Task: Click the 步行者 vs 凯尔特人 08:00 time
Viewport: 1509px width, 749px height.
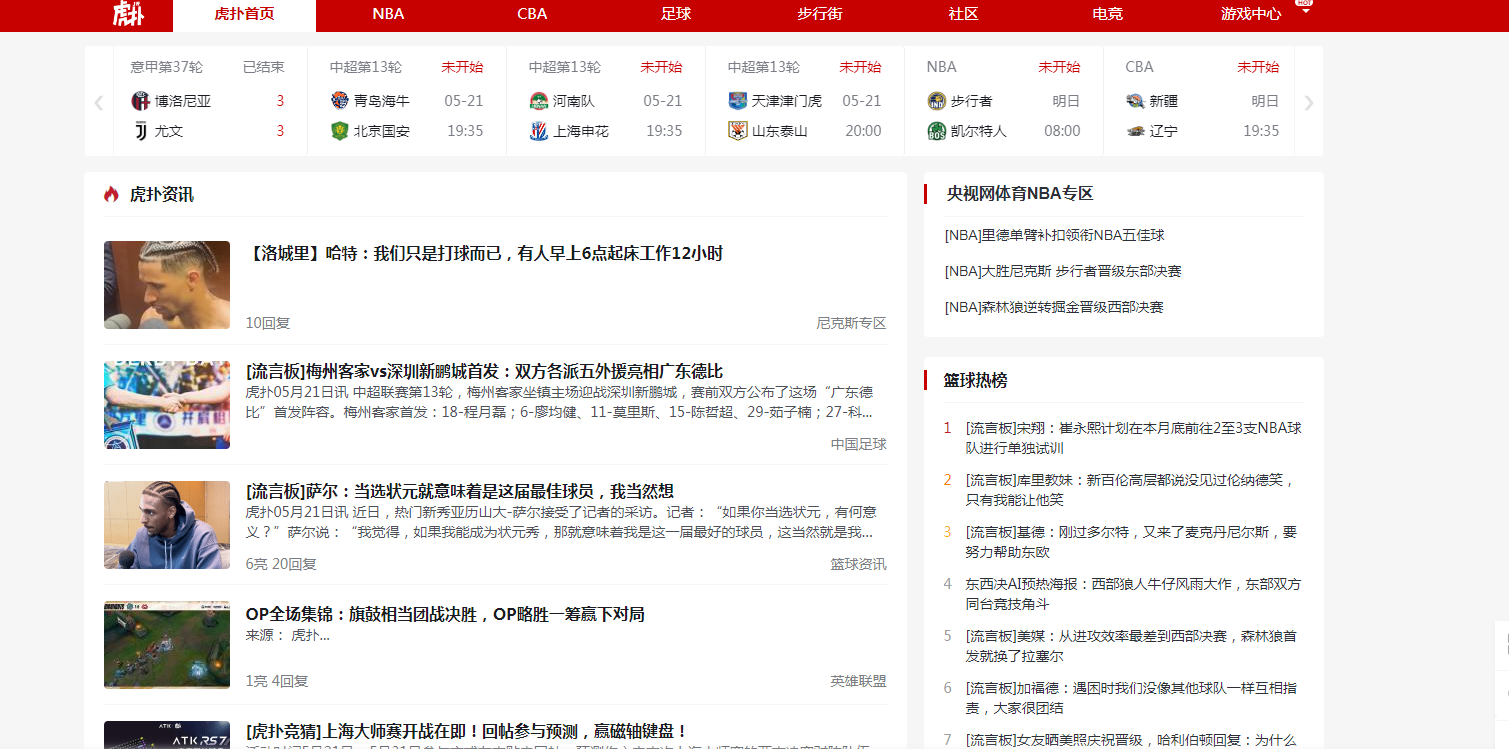Action: tap(1062, 131)
